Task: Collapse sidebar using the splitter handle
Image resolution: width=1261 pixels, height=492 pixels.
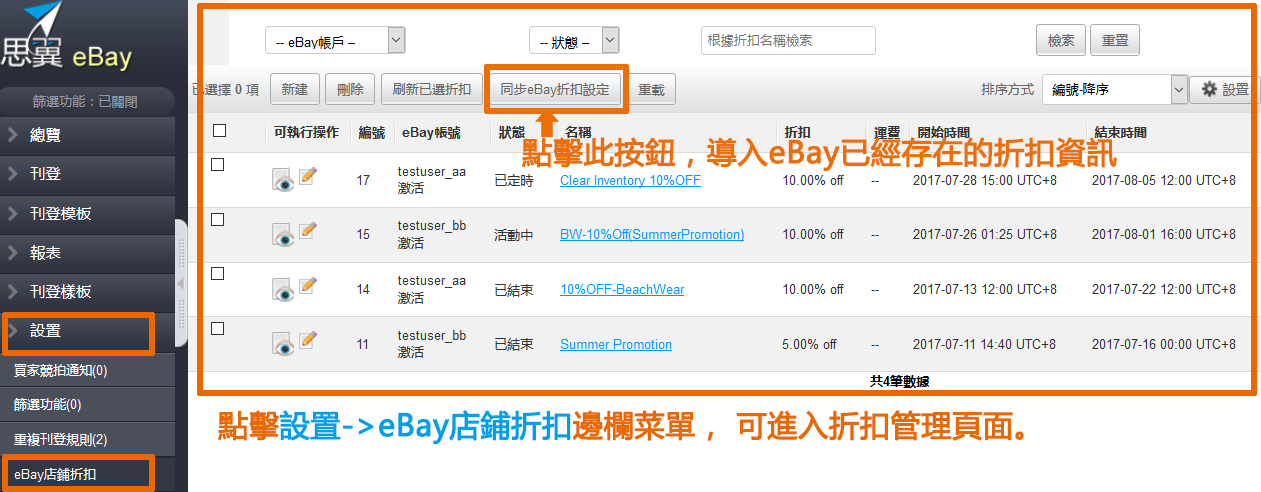Action: (181, 285)
